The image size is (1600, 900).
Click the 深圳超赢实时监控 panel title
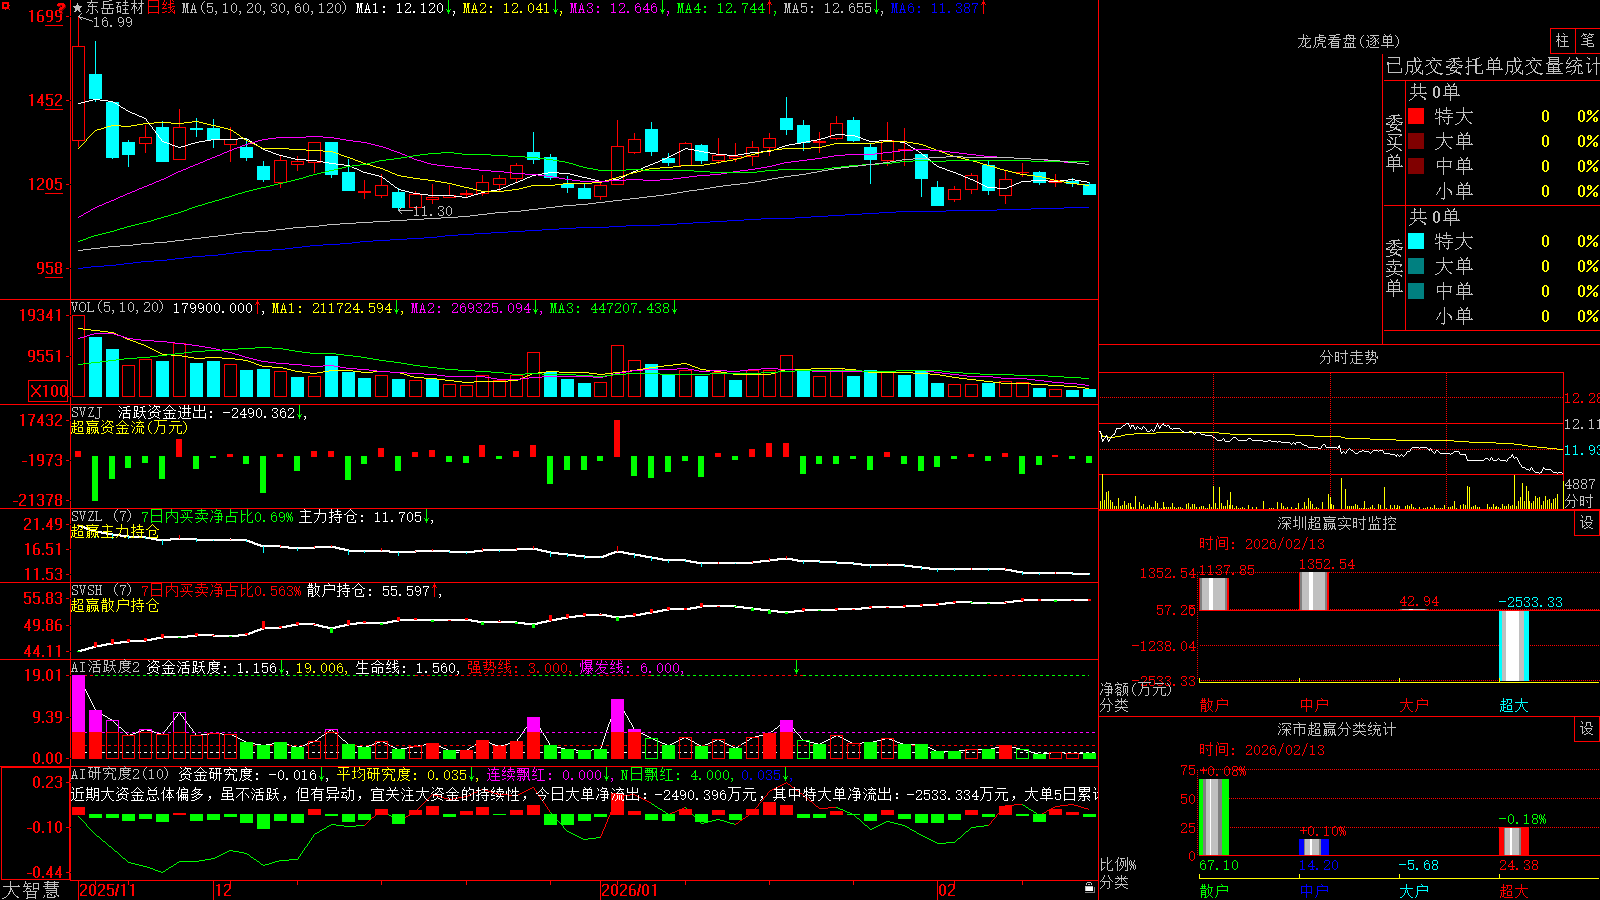coord(1336,523)
